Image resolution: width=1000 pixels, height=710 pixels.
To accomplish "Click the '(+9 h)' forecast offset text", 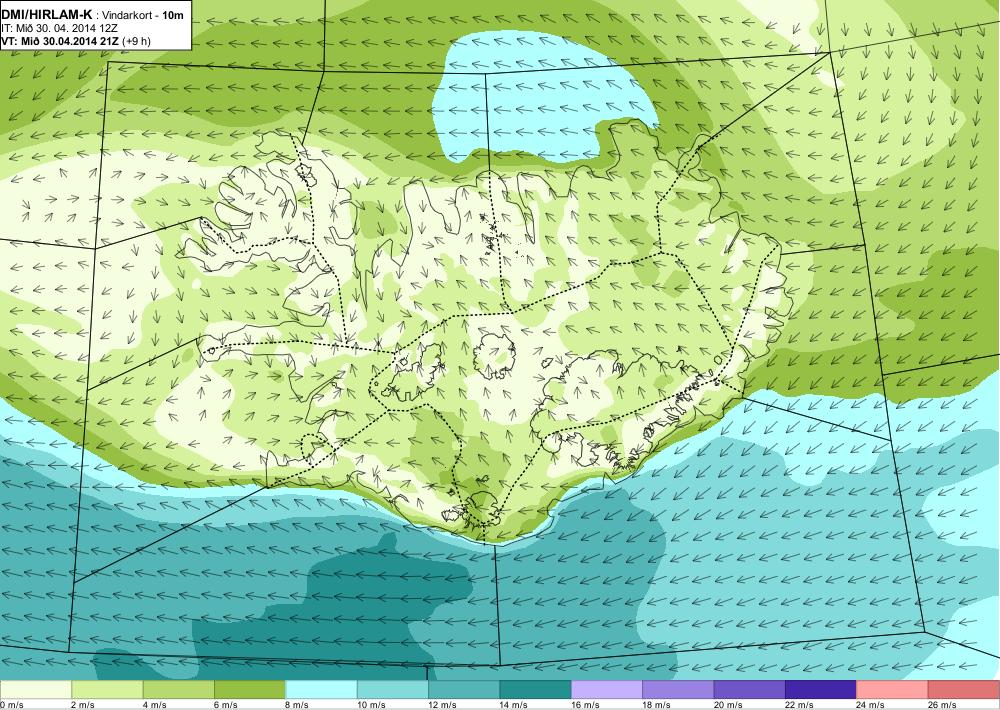I will [x=136, y=41].
